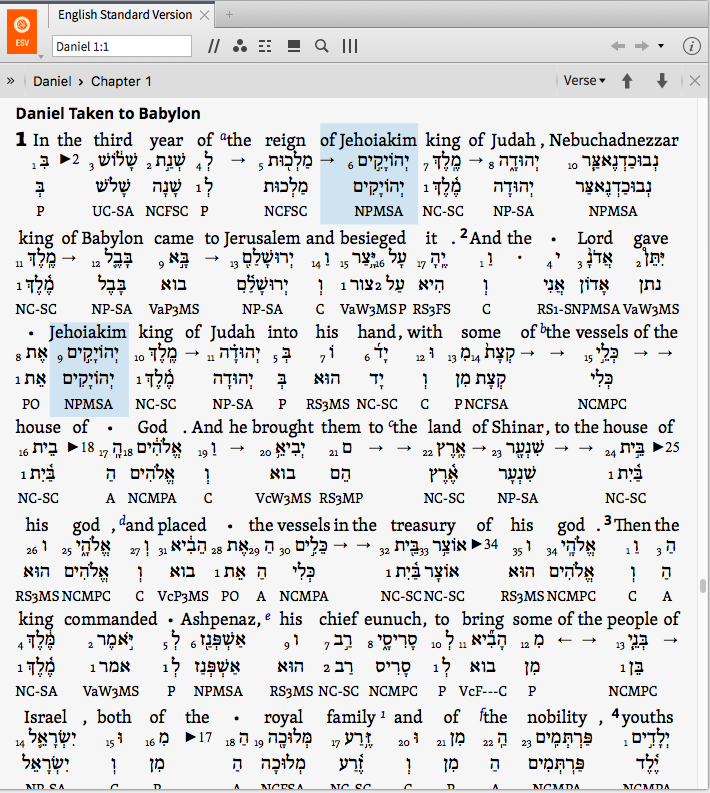Image resolution: width=710 pixels, height=793 pixels.
Task: Click footnote marker f before 'the nobility'
Action: 481,714
